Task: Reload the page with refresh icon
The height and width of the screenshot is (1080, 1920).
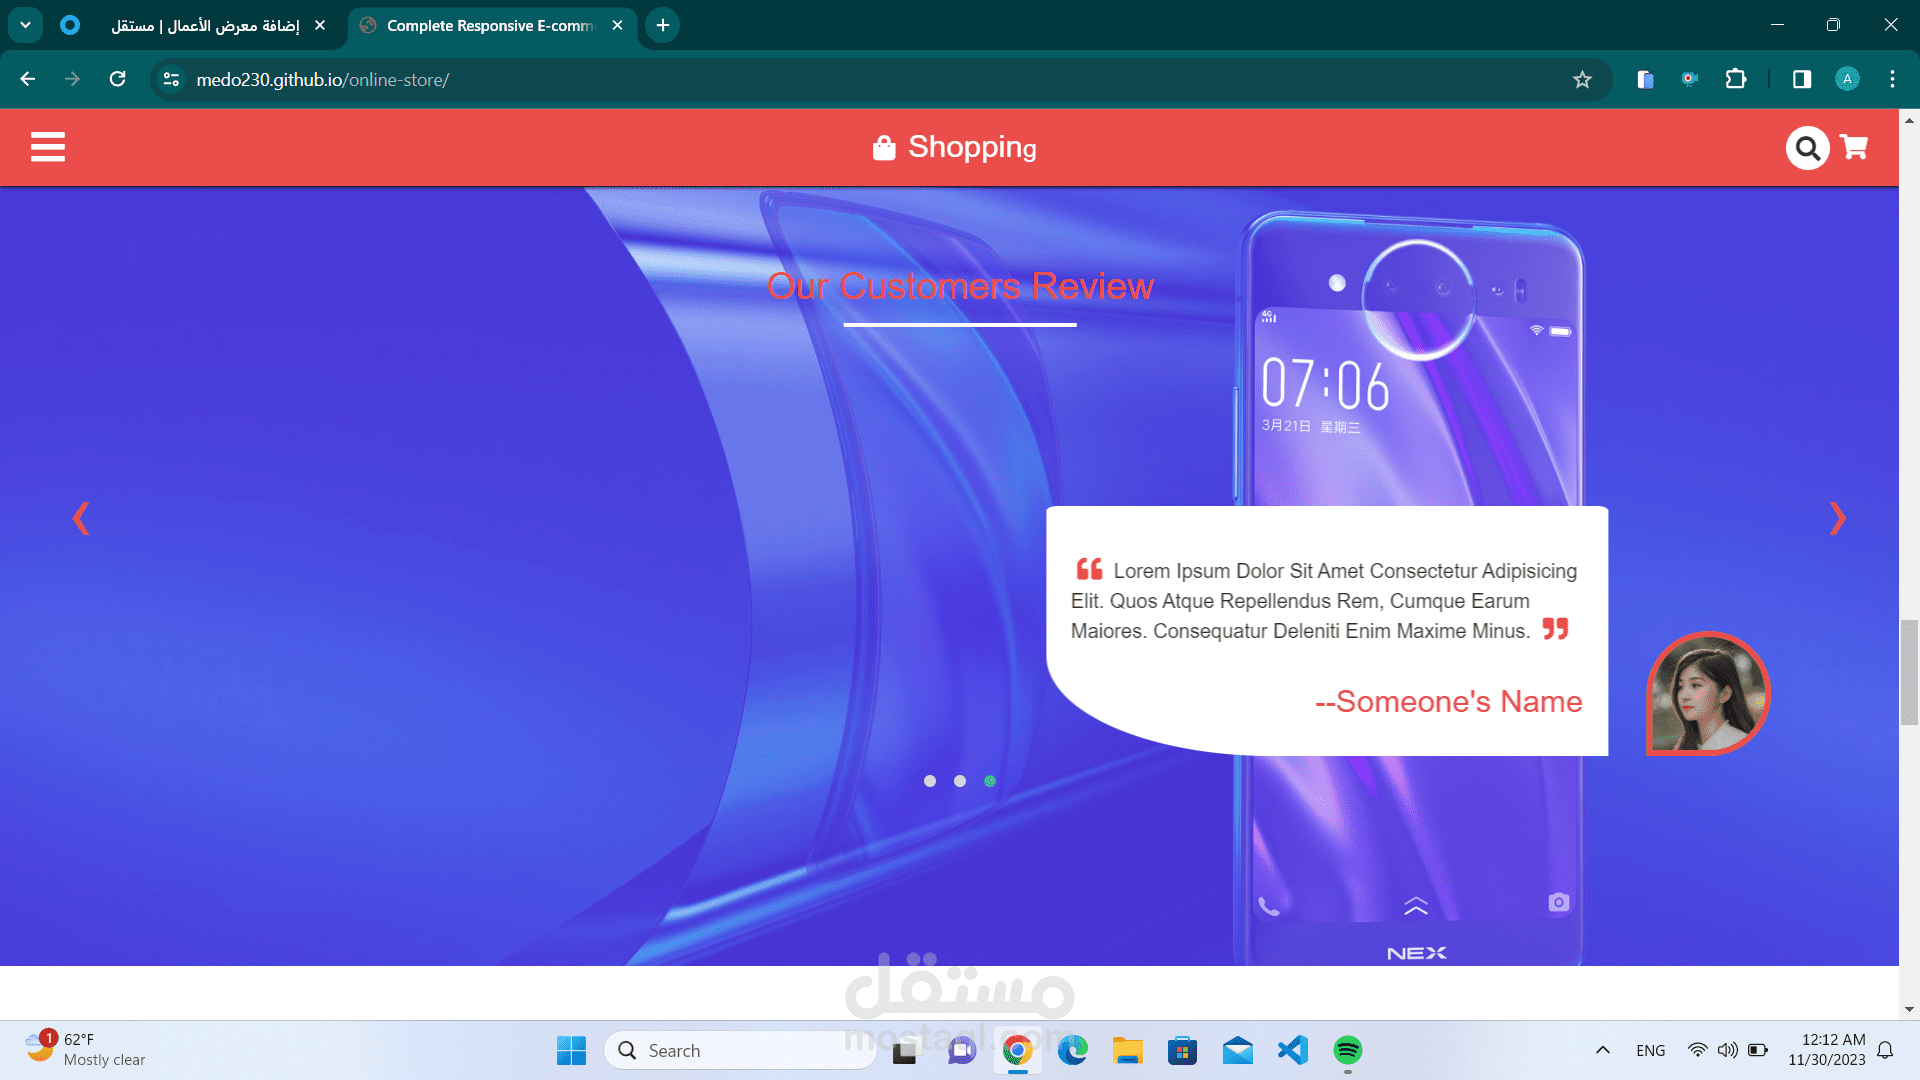Action: 117,79
